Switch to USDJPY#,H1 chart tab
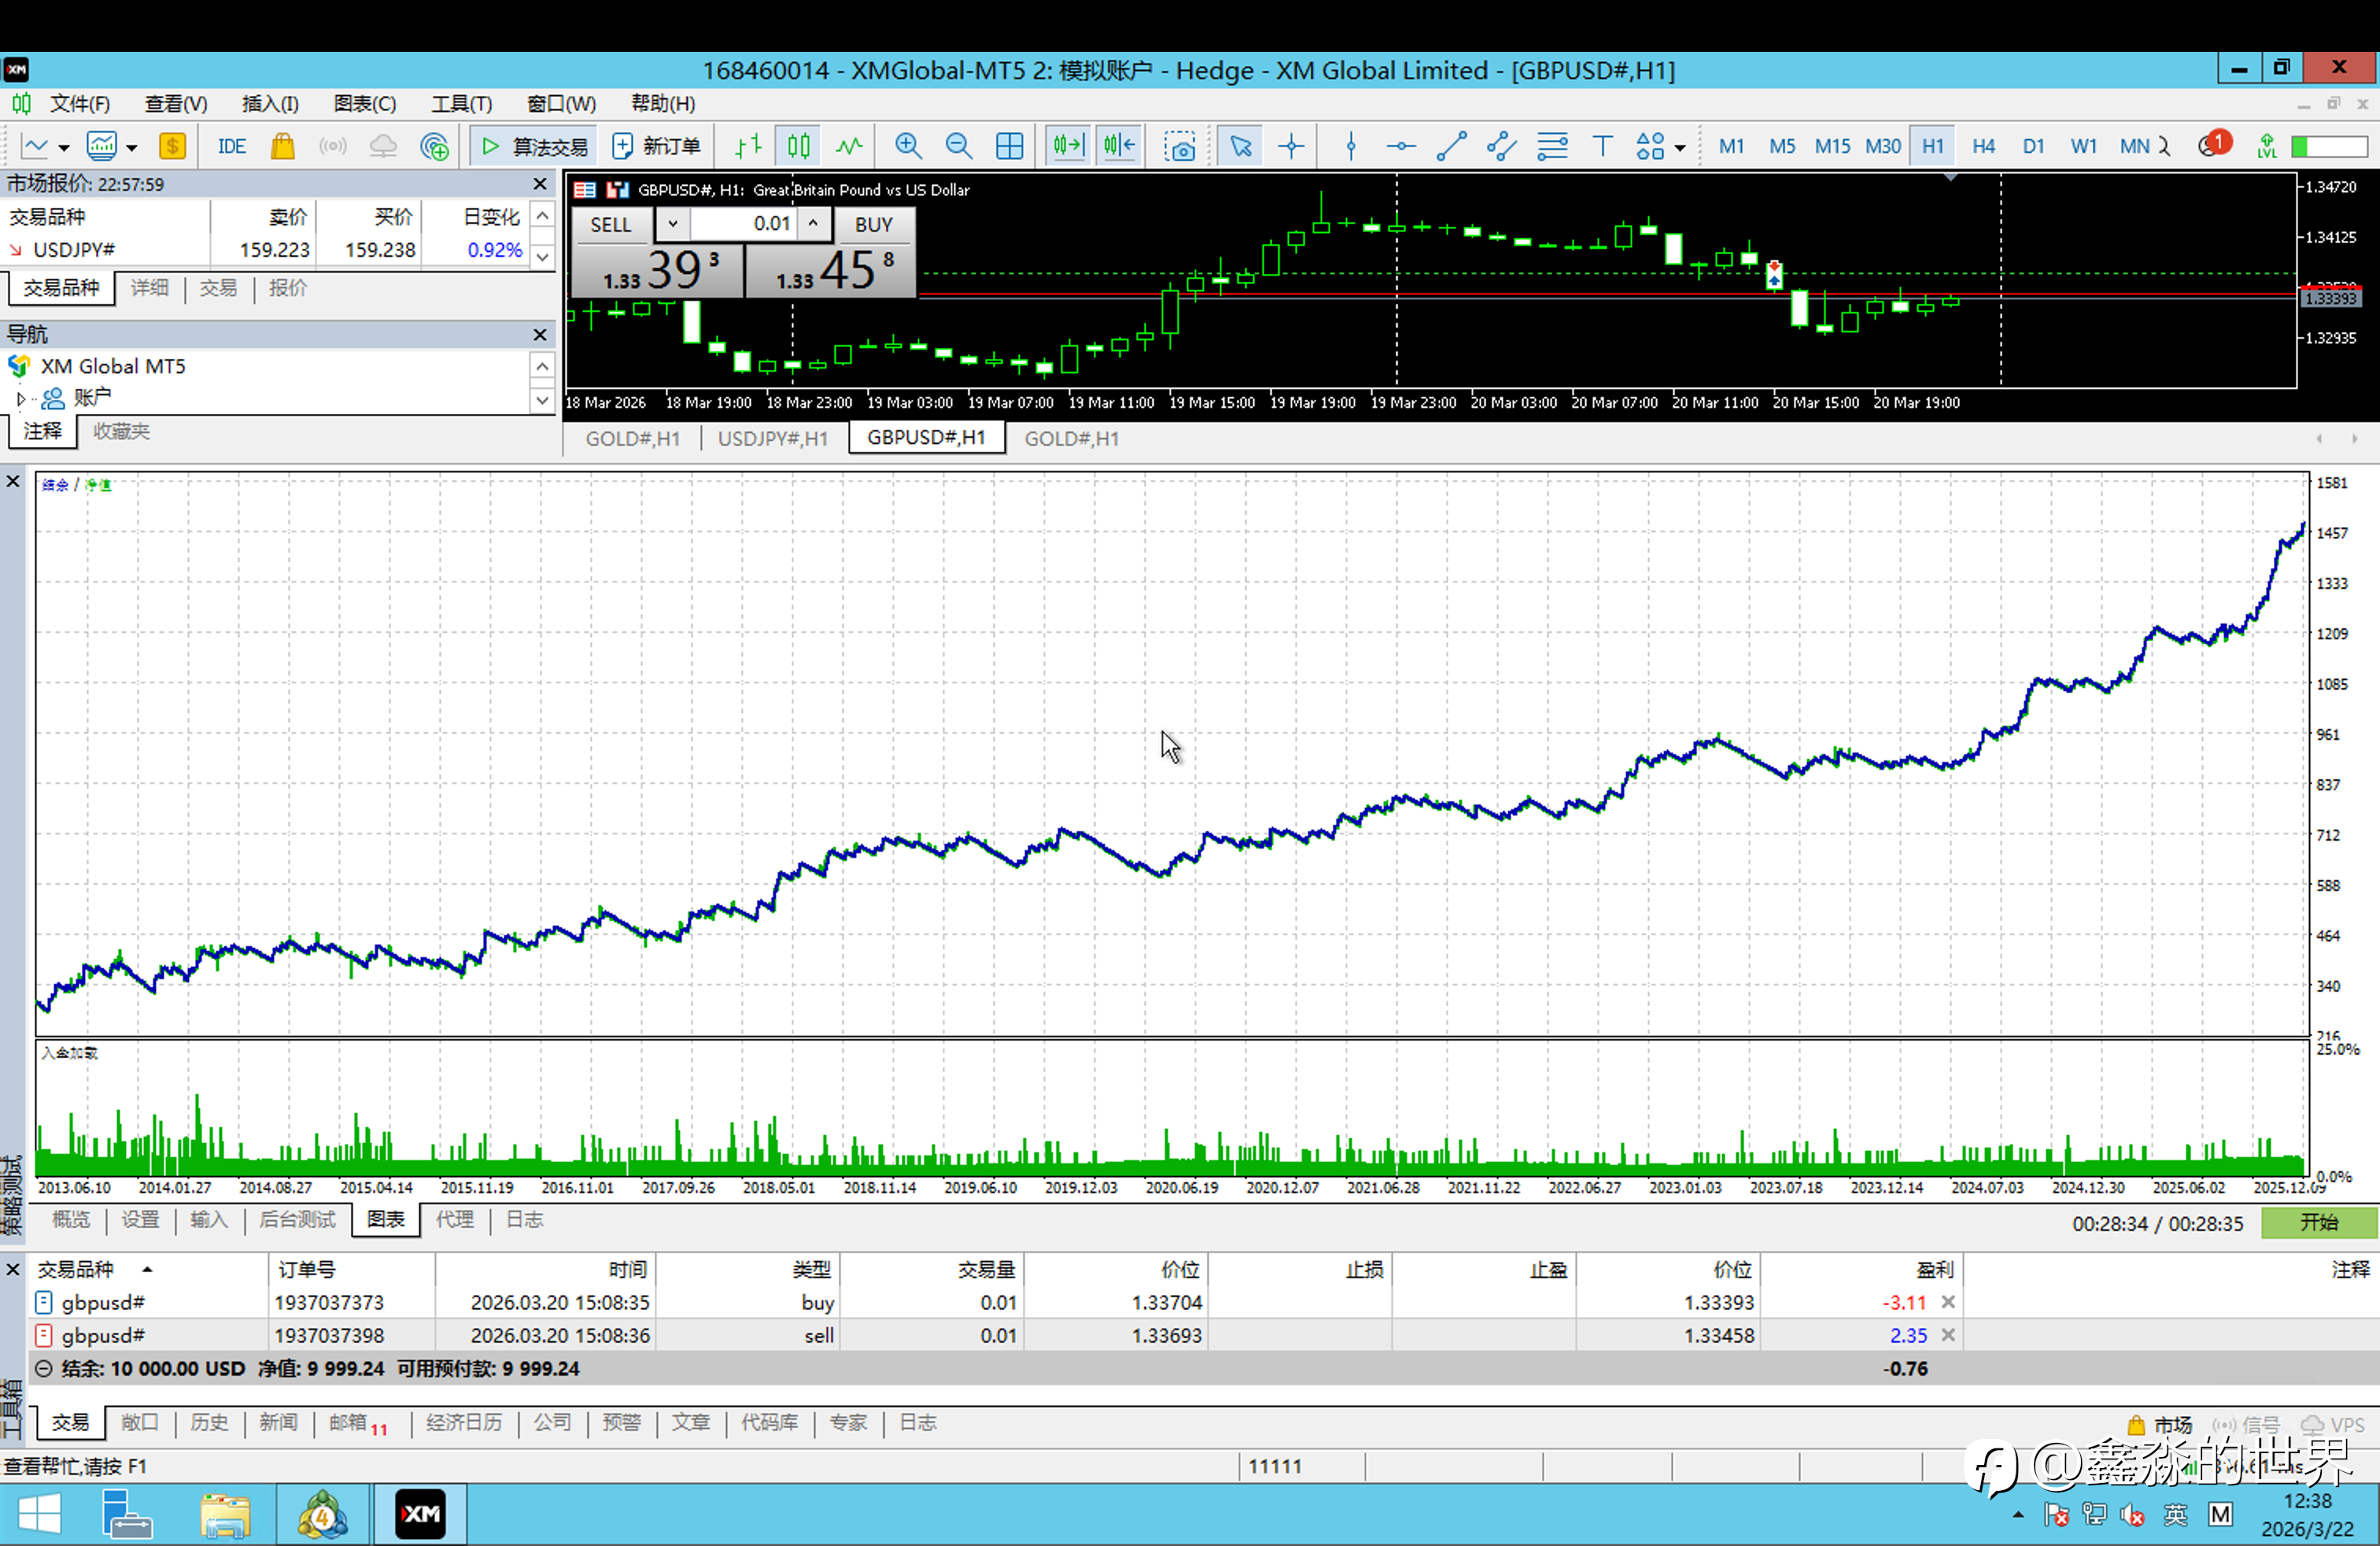2380x1546 pixels. click(772, 438)
